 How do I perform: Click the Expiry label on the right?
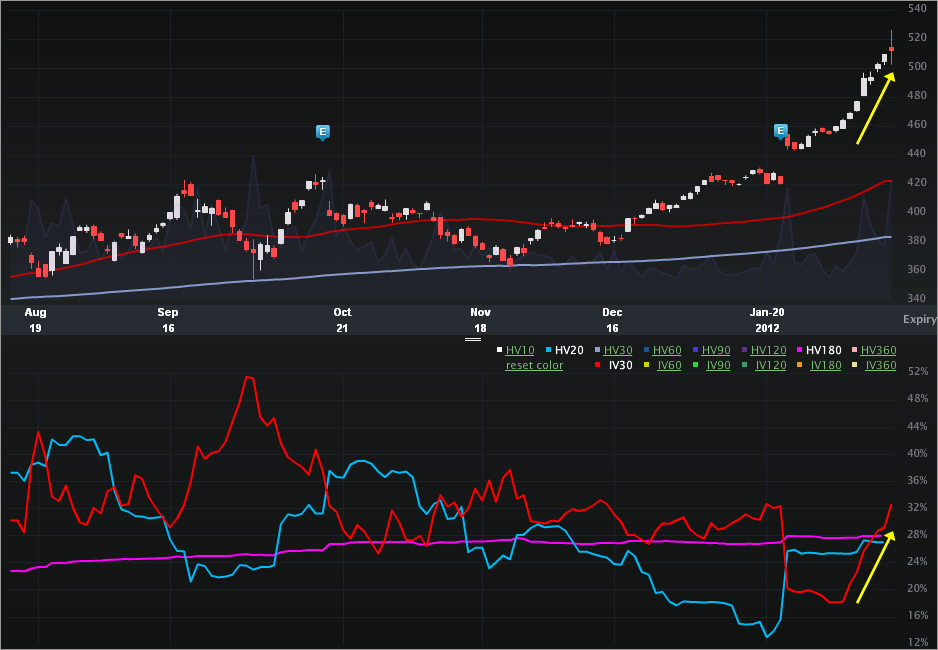(918, 319)
